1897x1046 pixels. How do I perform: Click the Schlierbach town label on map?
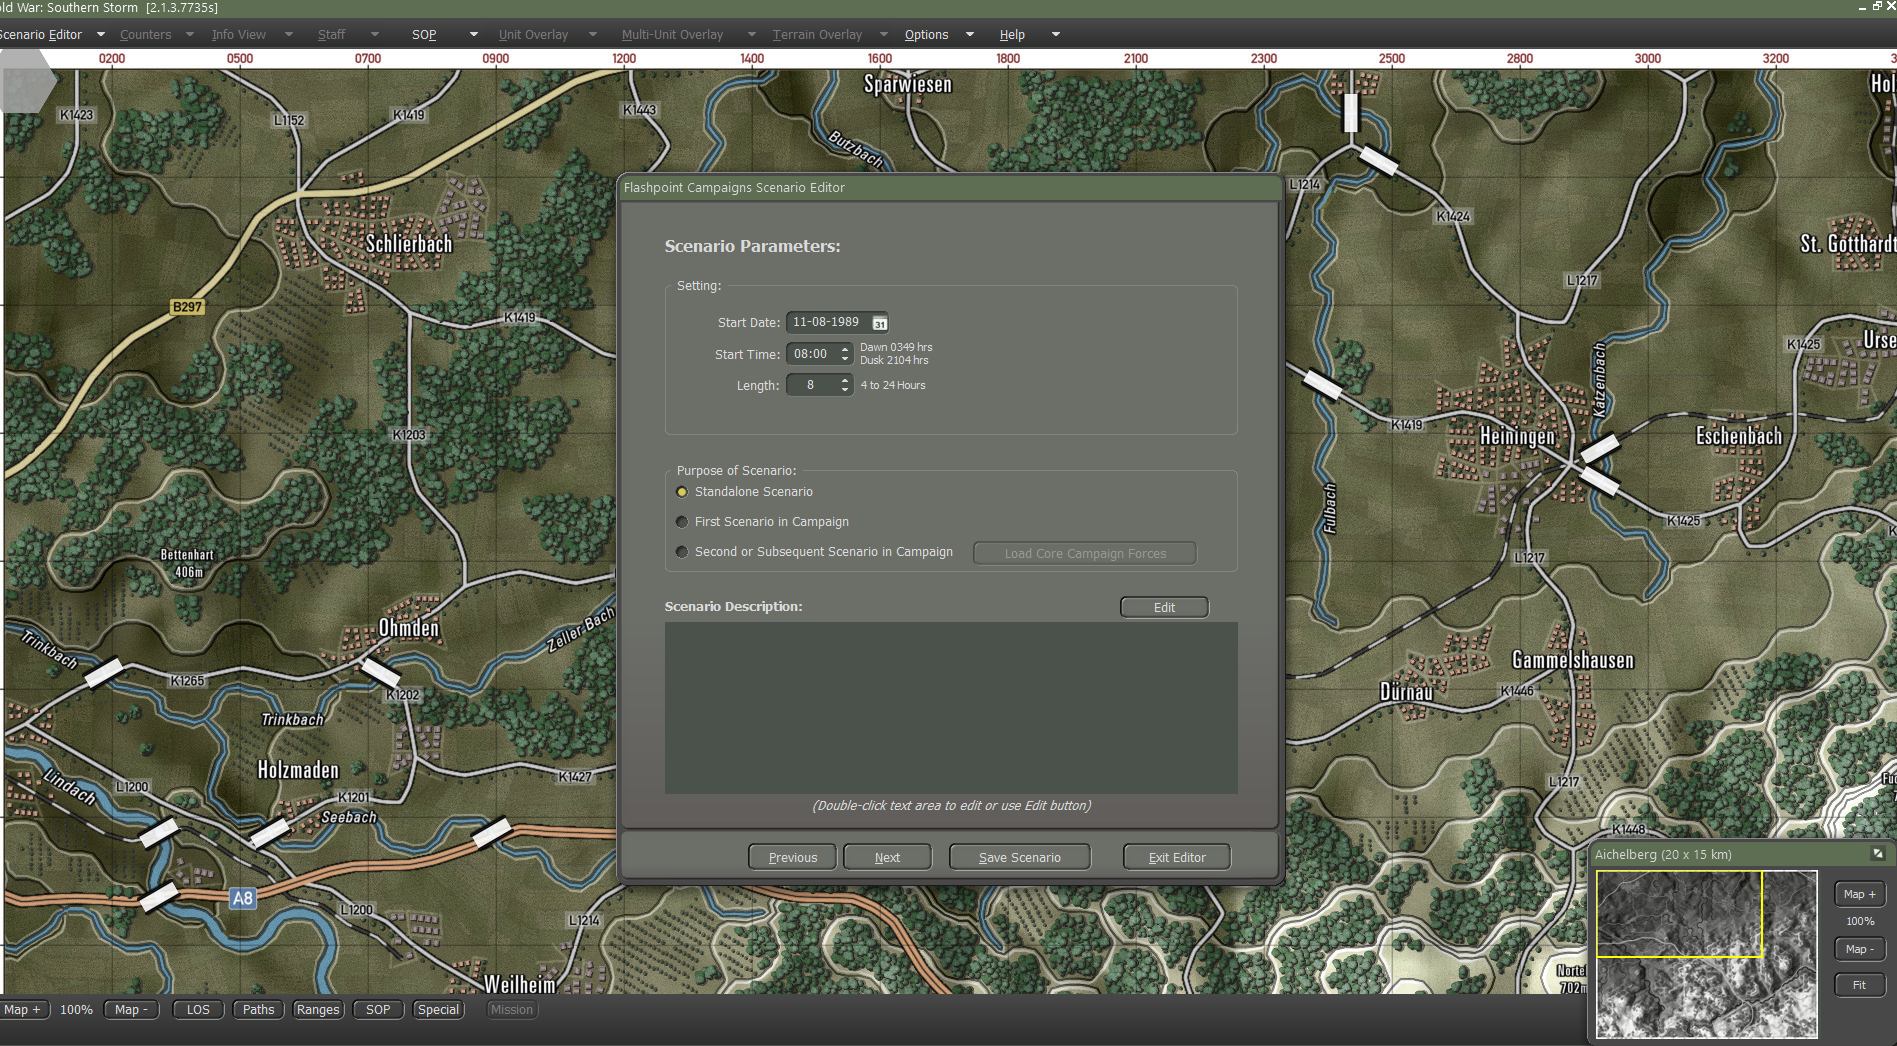point(409,244)
